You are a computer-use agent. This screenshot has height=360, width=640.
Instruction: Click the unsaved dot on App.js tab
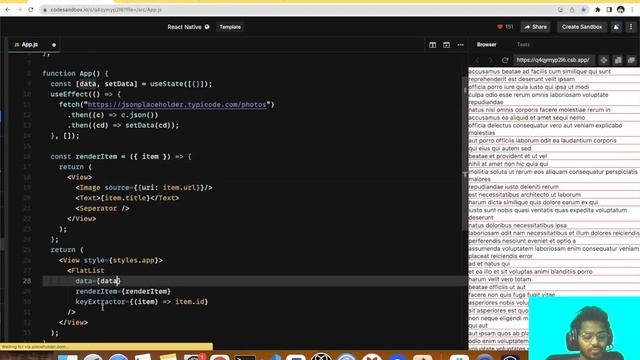pyautogui.click(x=54, y=45)
